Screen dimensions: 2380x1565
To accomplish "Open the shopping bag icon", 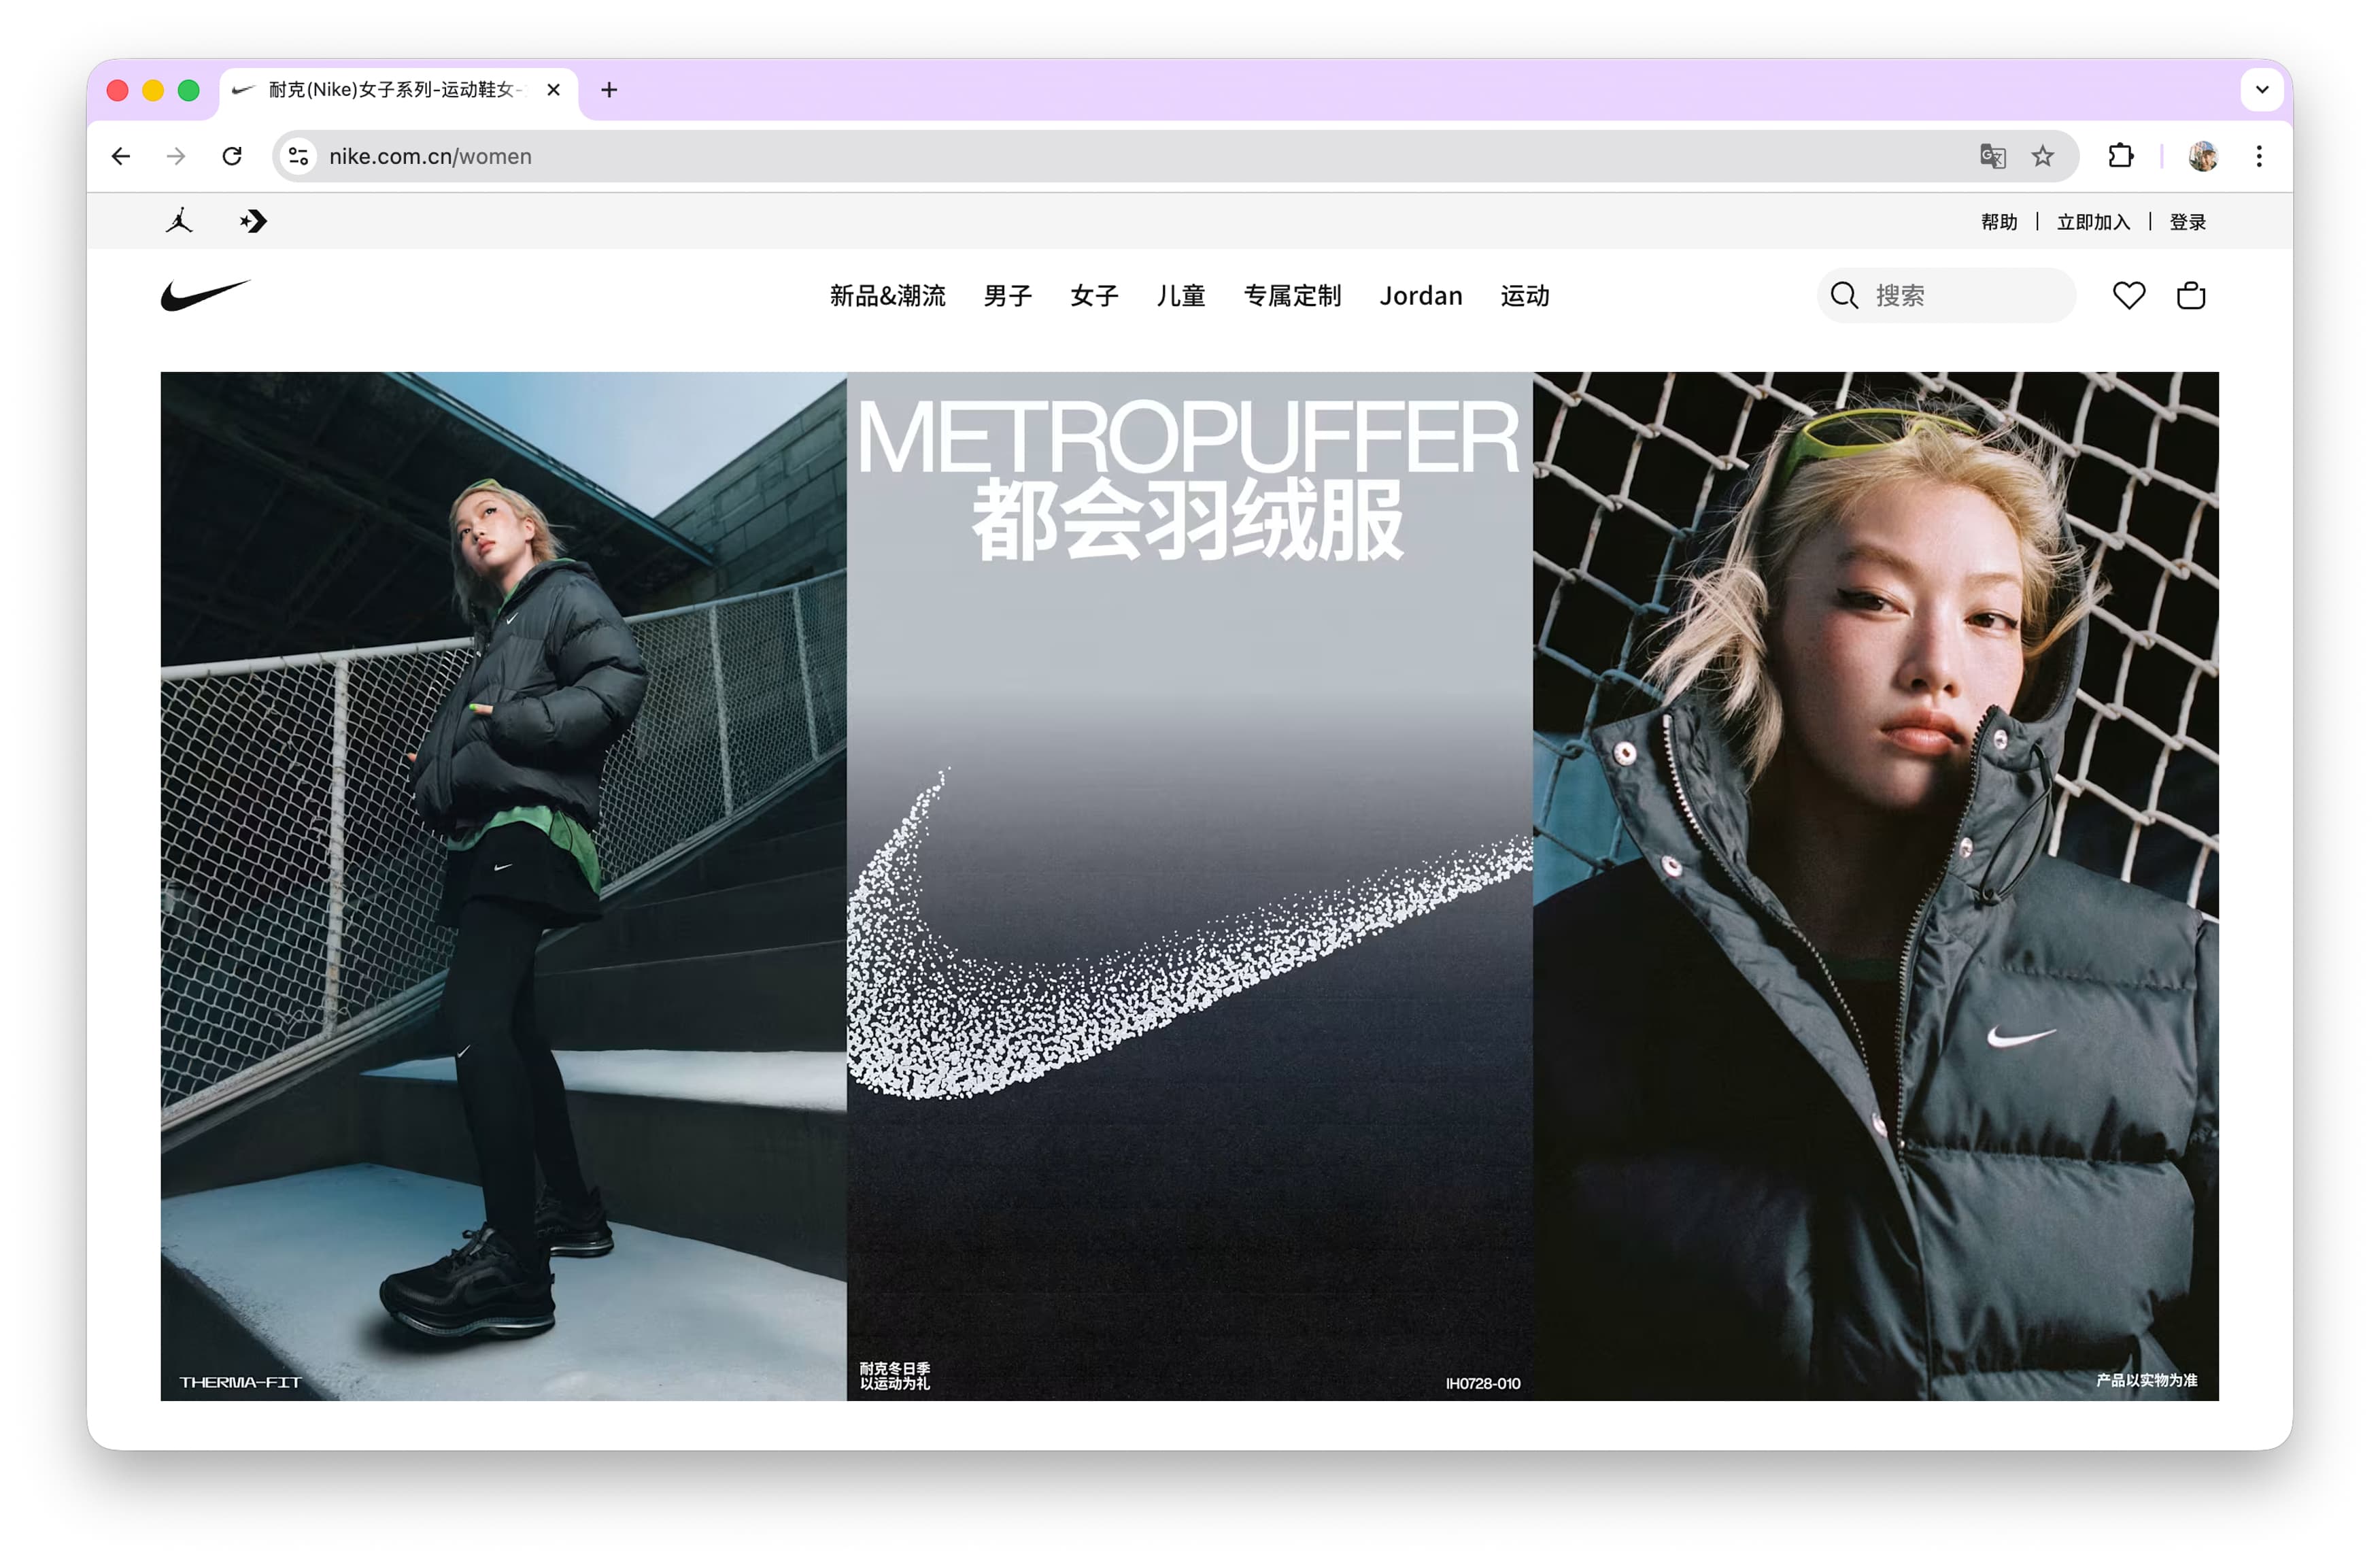I will coord(2190,296).
